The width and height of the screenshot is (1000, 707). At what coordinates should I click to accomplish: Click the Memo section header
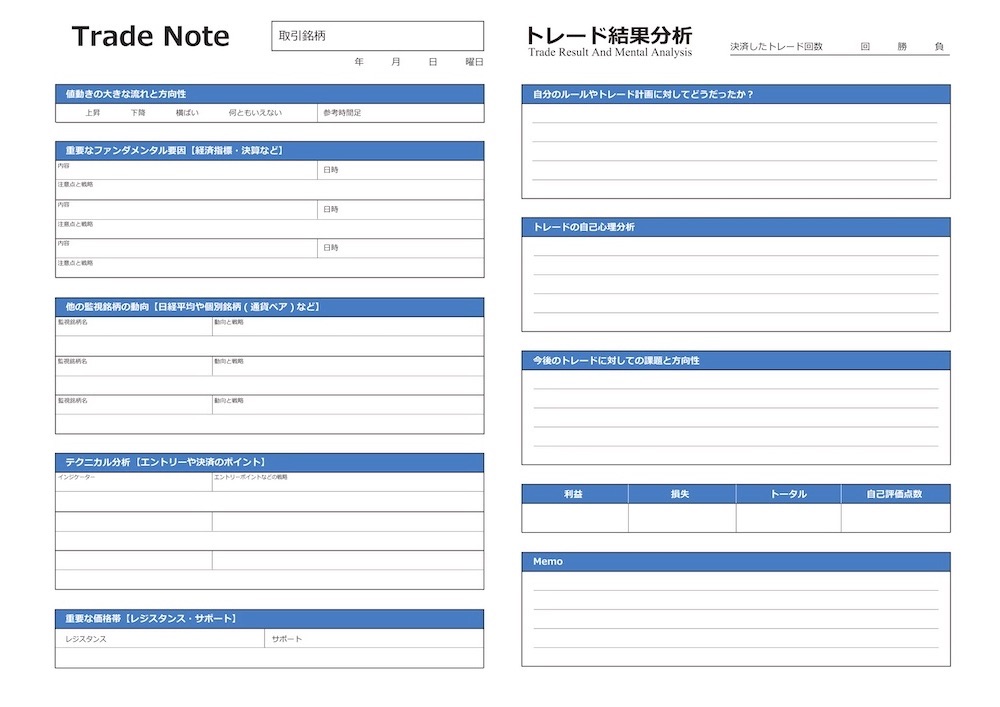pyautogui.click(x=736, y=562)
